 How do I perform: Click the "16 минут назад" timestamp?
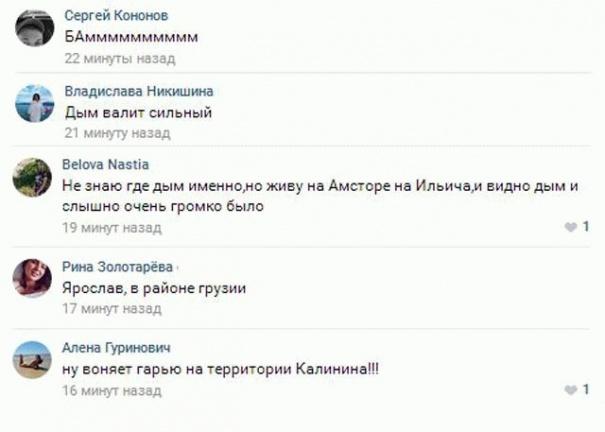click(111, 390)
